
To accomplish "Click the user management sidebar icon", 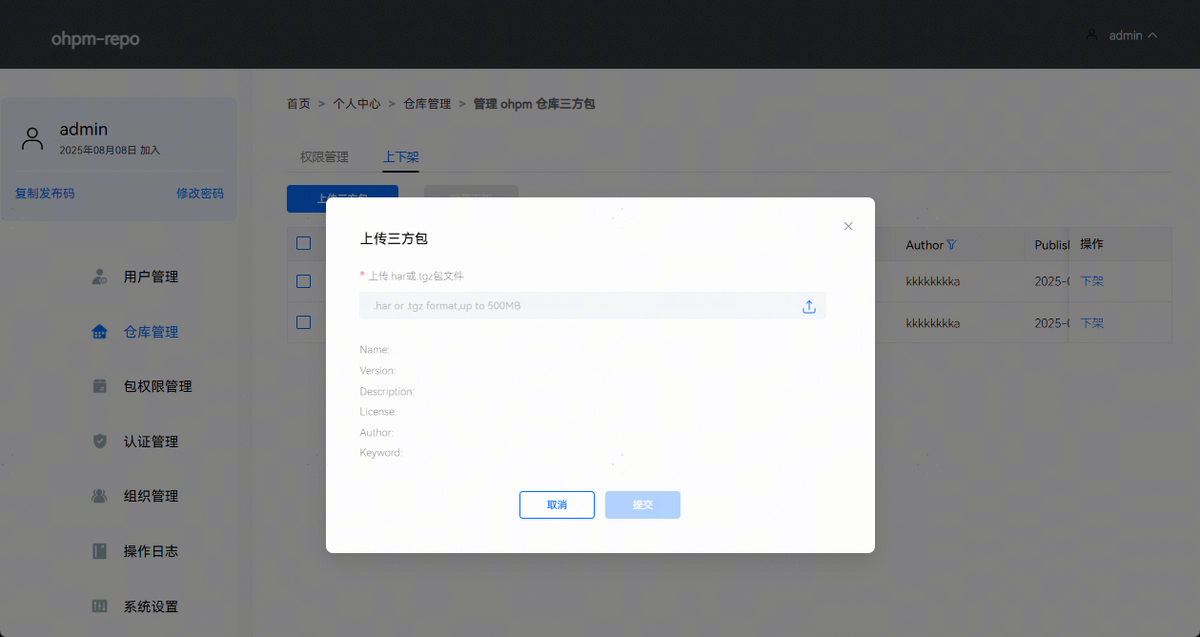I will coord(99,276).
